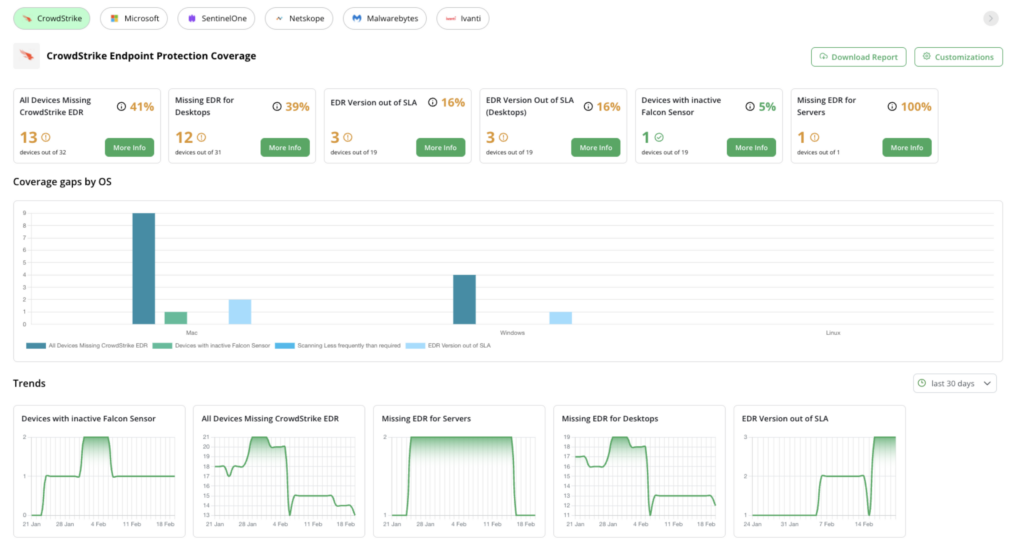Click info icon next to 100% percentage
The width and height of the screenshot is (1024, 543).
click(x=892, y=107)
